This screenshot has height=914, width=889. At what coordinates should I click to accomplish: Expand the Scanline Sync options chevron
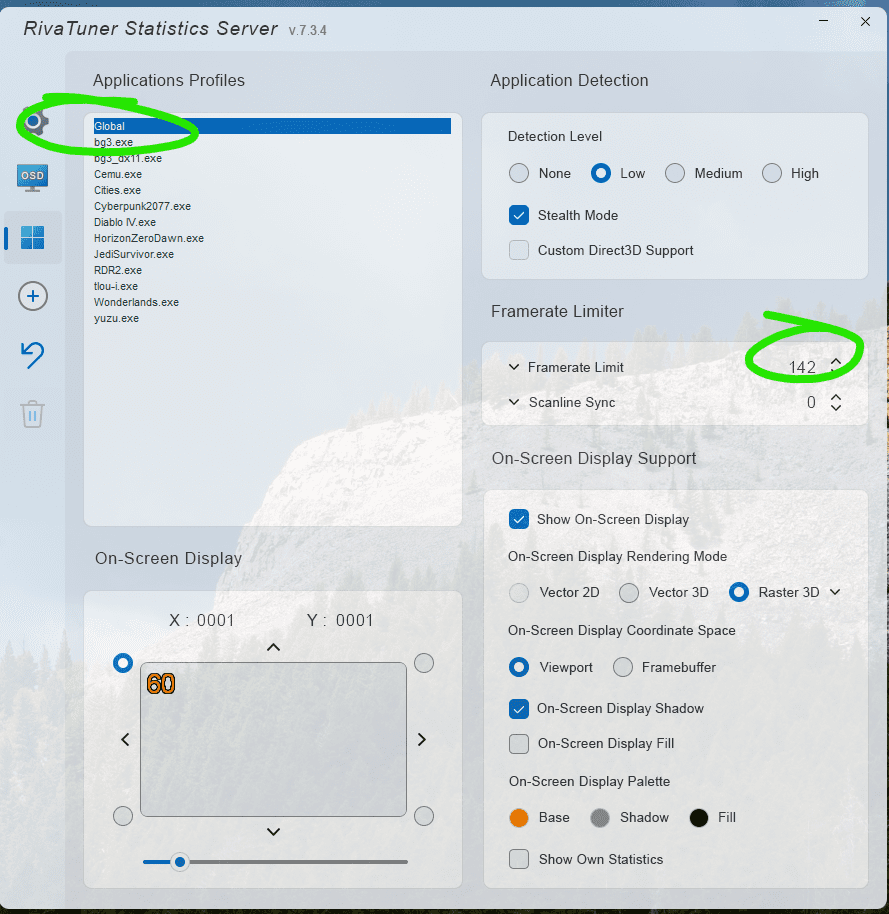(x=514, y=402)
